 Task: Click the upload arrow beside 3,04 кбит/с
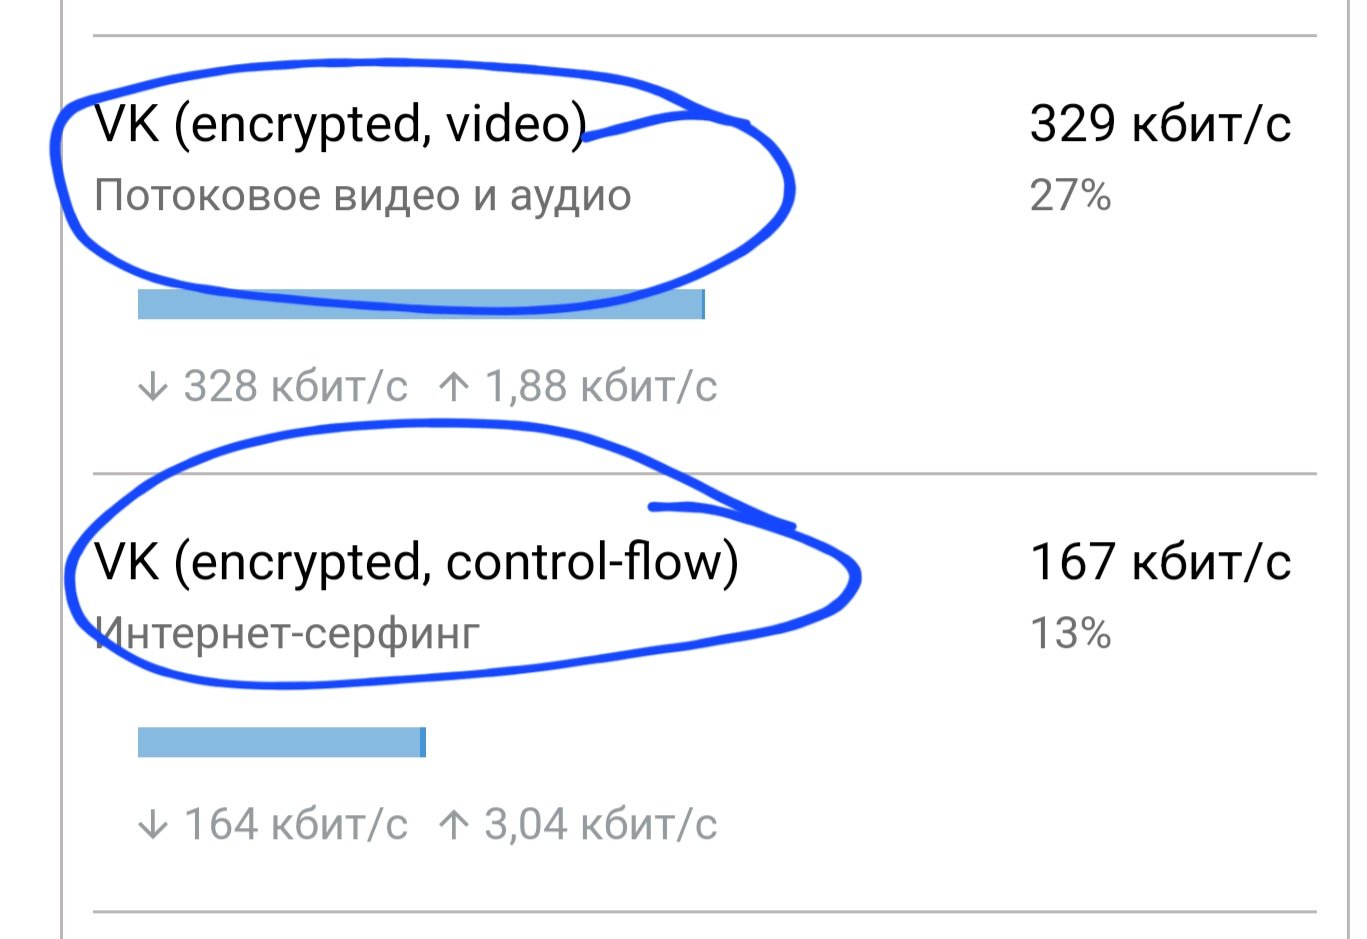(454, 824)
